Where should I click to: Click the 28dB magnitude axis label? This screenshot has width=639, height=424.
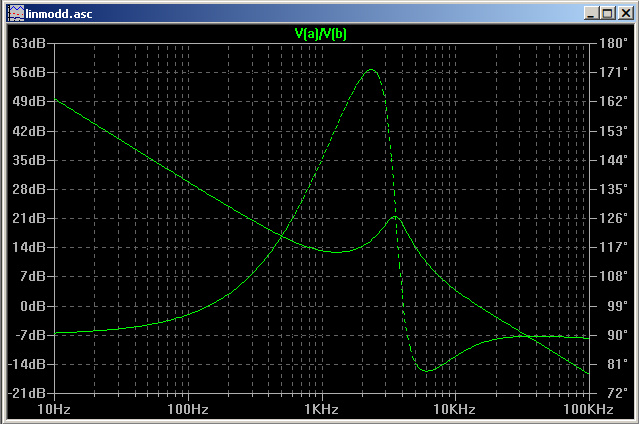29,189
